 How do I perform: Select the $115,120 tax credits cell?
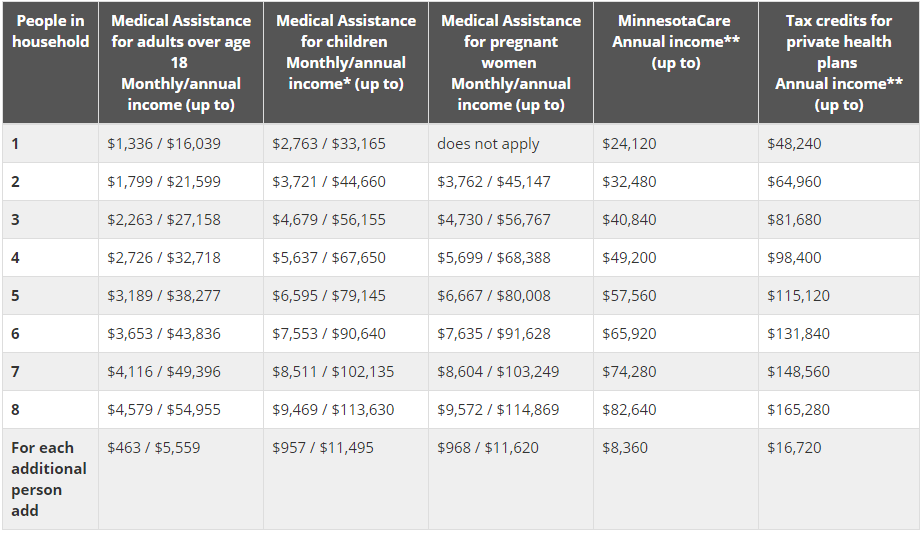click(798, 296)
